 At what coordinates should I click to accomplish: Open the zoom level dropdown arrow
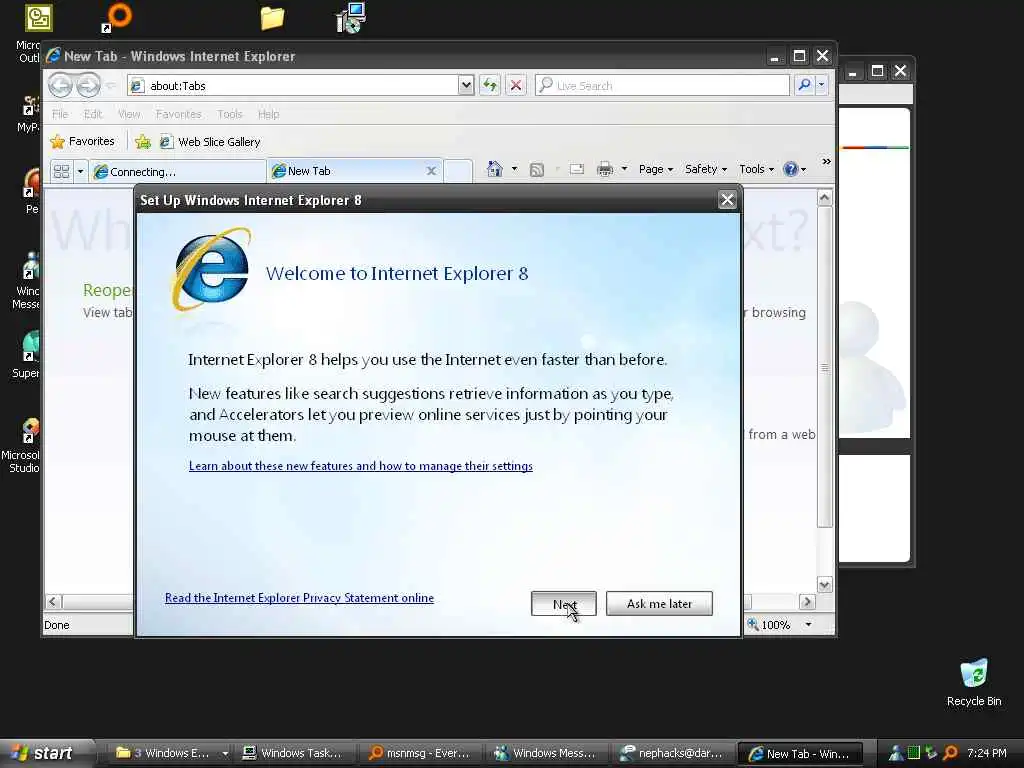pos(808,625)
